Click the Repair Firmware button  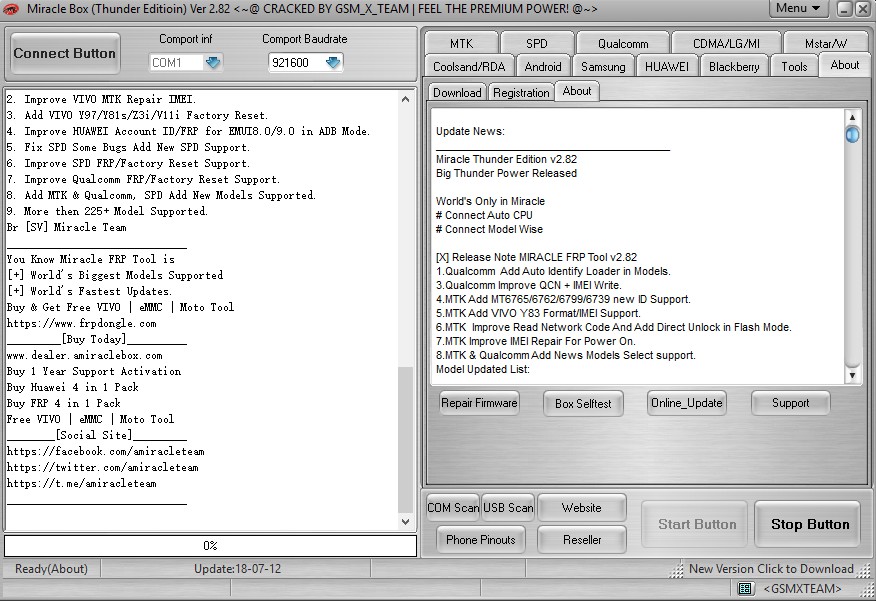pyautogui.click(x=479, y=403)
